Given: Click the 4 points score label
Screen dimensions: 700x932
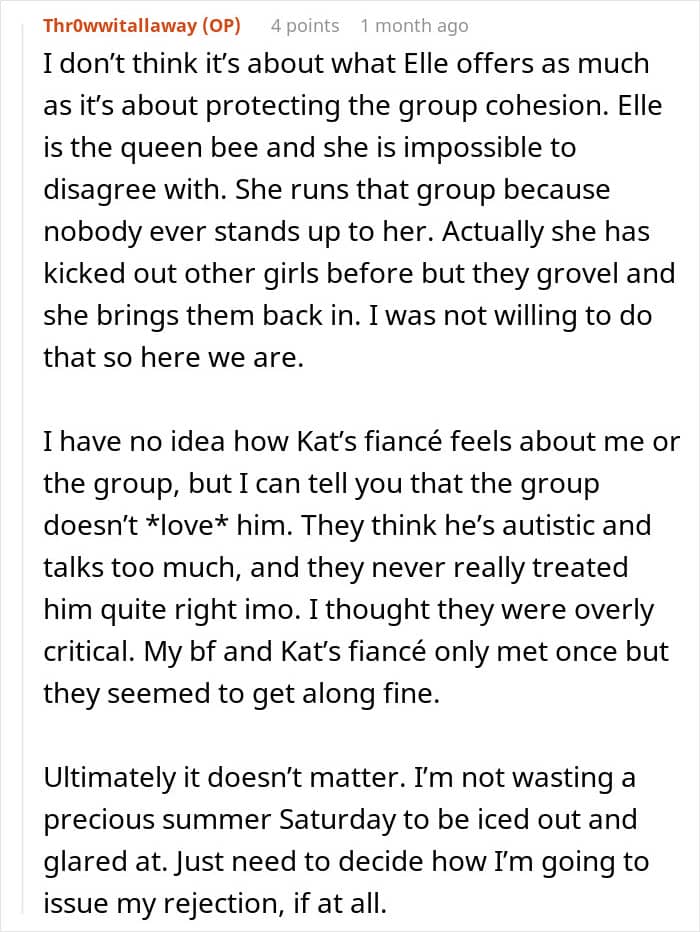Looking at the screenshot, I should click(305, 26).
